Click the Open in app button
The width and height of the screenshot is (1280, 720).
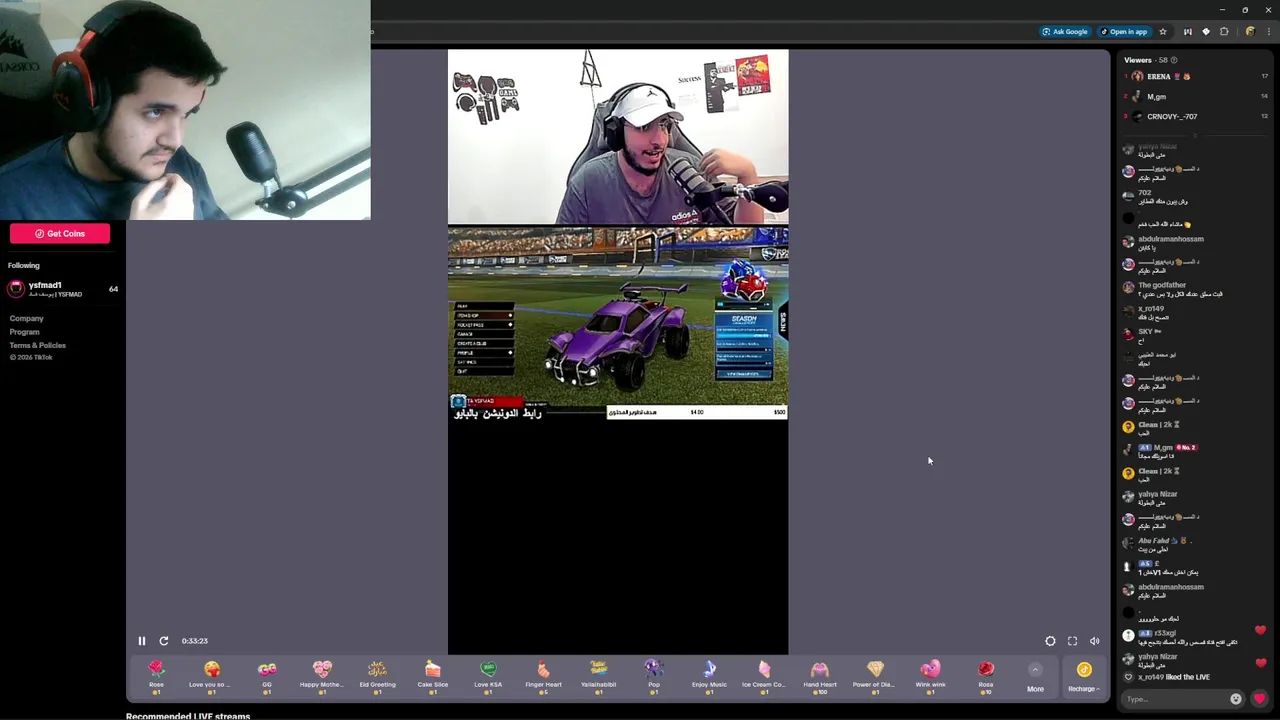tap(1123, 31)
